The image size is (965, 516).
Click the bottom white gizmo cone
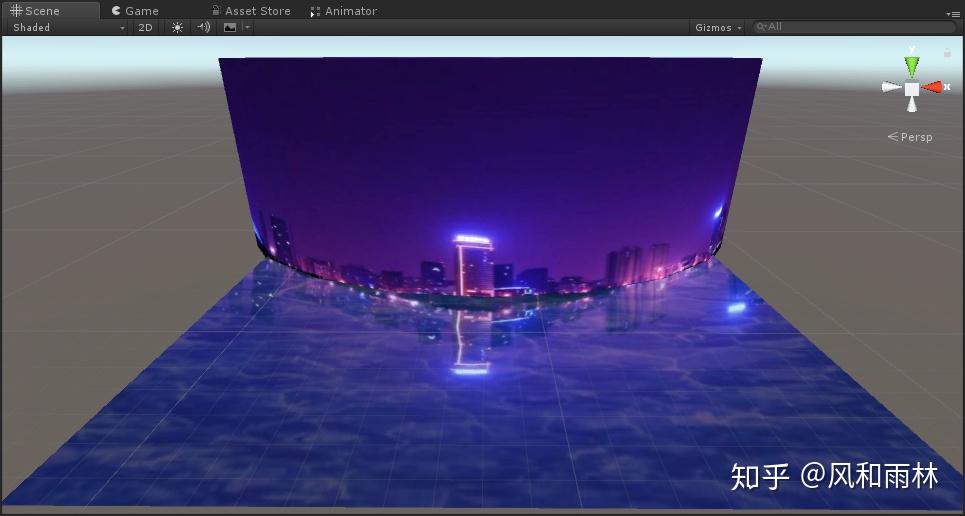(912, 105)
